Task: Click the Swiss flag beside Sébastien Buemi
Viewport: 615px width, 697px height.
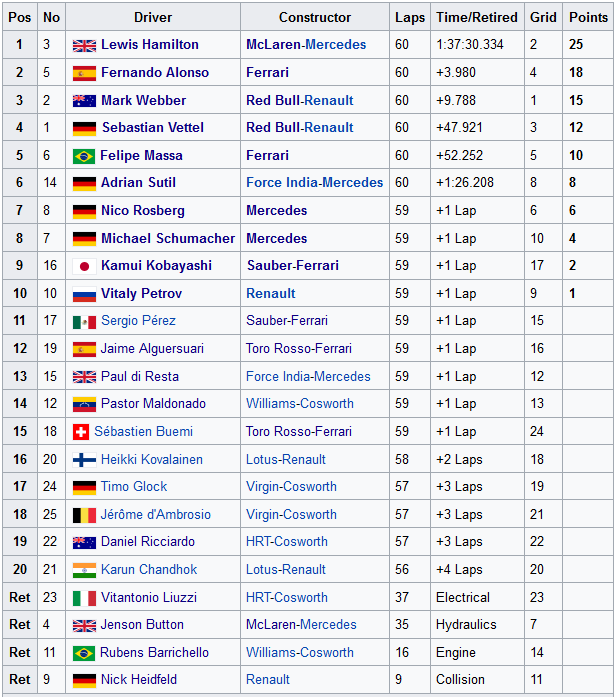Action: coord(81,432)
